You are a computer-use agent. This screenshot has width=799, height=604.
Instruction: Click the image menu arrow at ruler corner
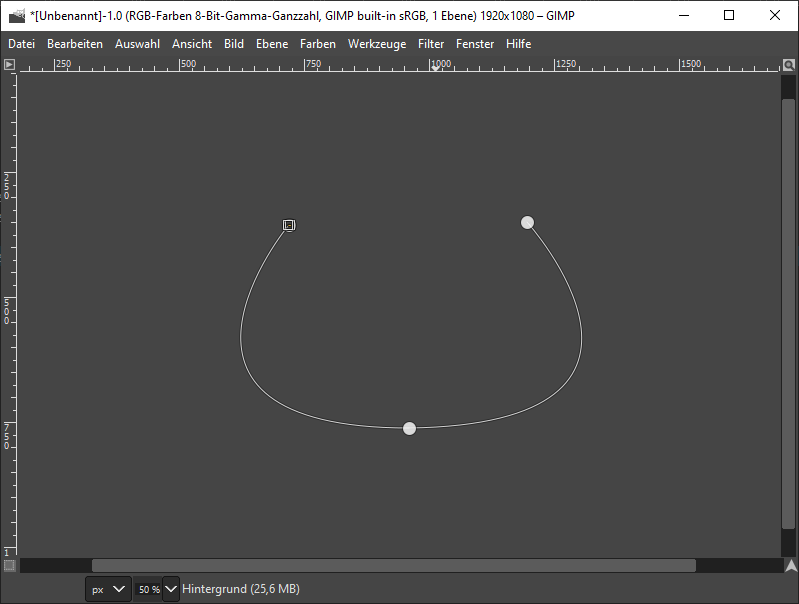(9, 64)
